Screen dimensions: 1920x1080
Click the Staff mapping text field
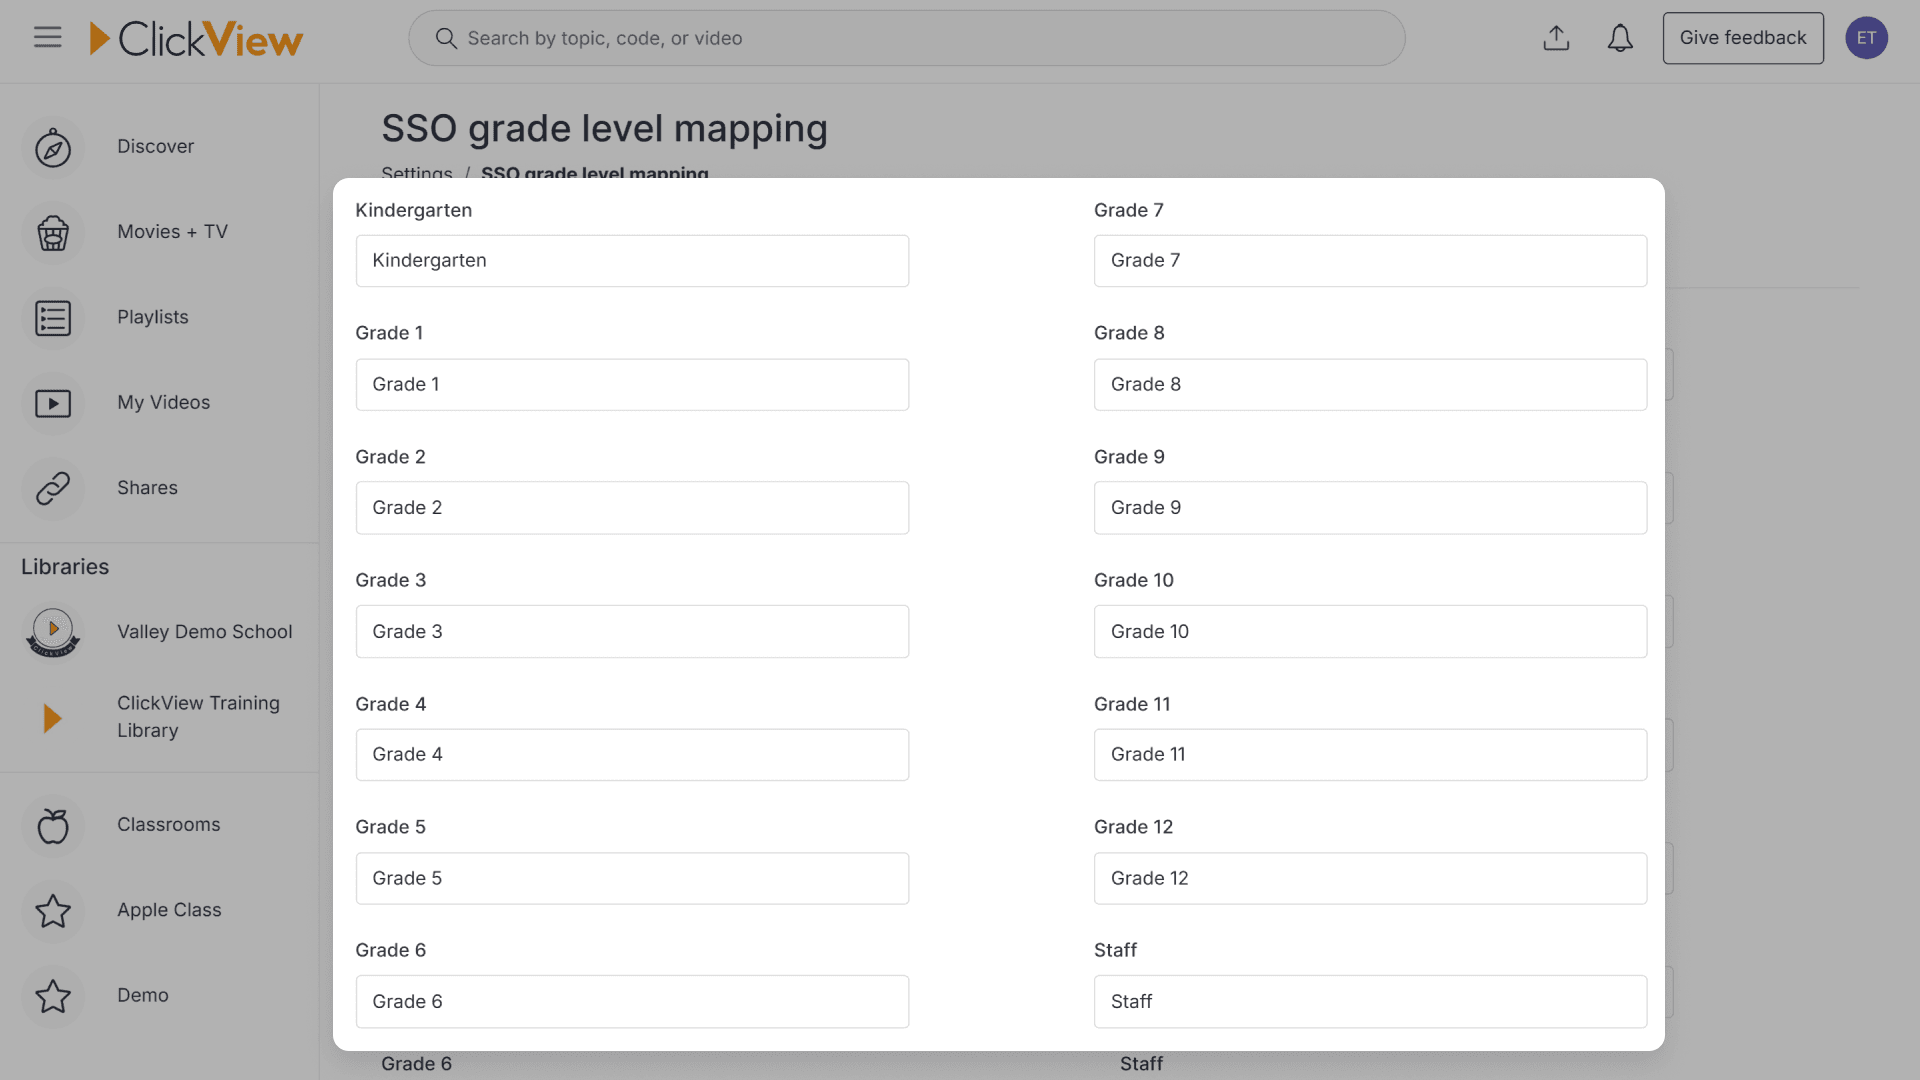[1370, 1001]
